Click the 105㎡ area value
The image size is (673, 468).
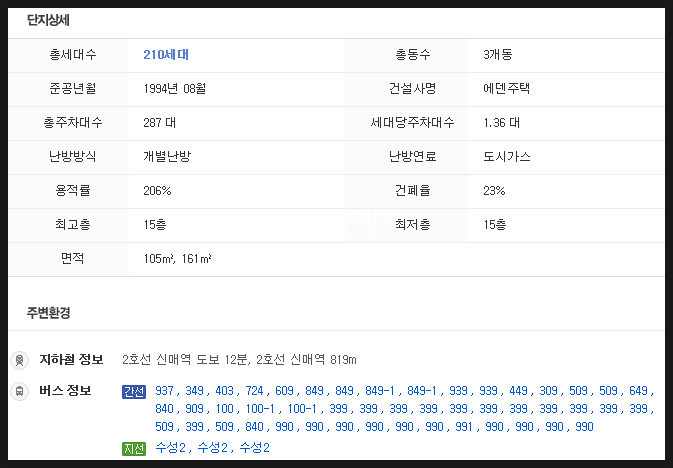pyautogui.click(x=159, y=258)
